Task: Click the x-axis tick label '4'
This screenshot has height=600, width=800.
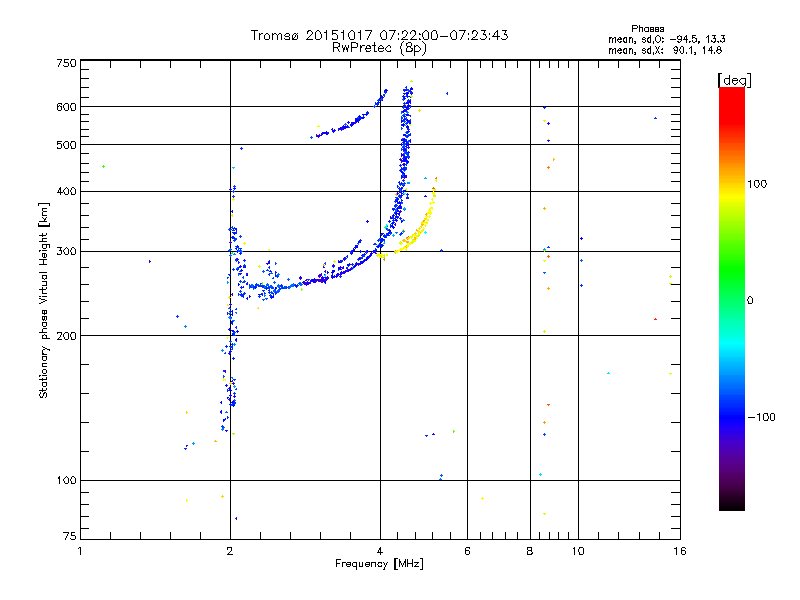Action: 380,551
